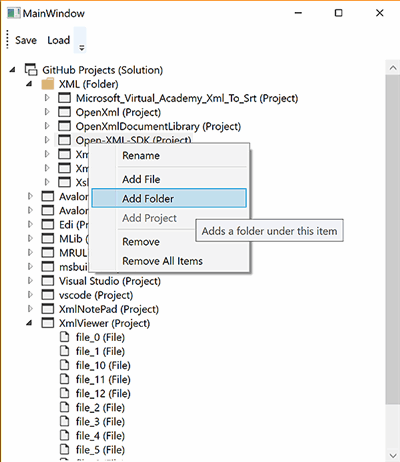Collapse the XmlViewer project node

pos(29,323)
